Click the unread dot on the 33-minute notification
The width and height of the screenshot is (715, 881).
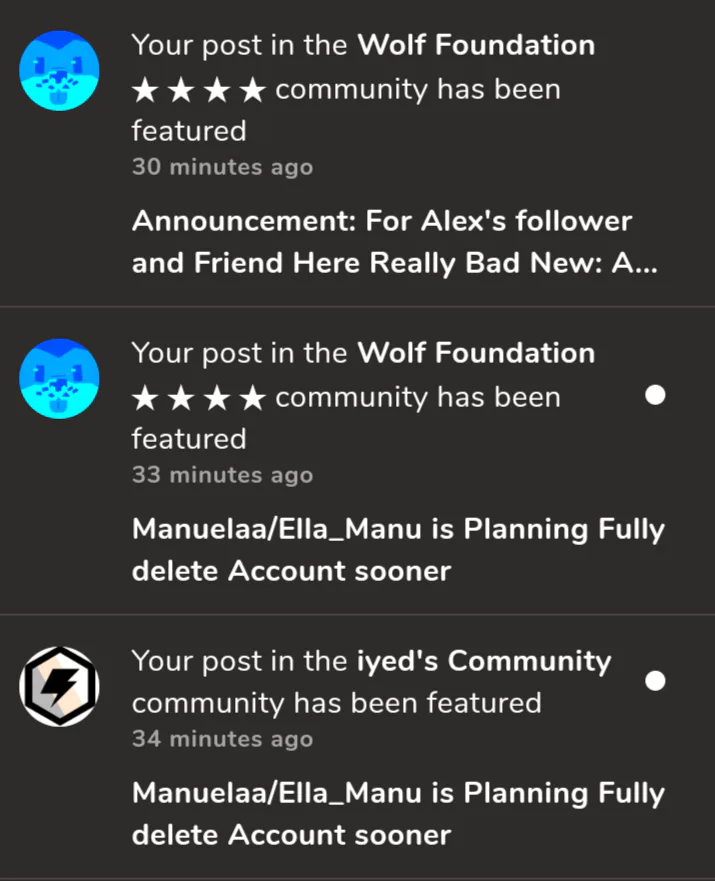point(655,396)
